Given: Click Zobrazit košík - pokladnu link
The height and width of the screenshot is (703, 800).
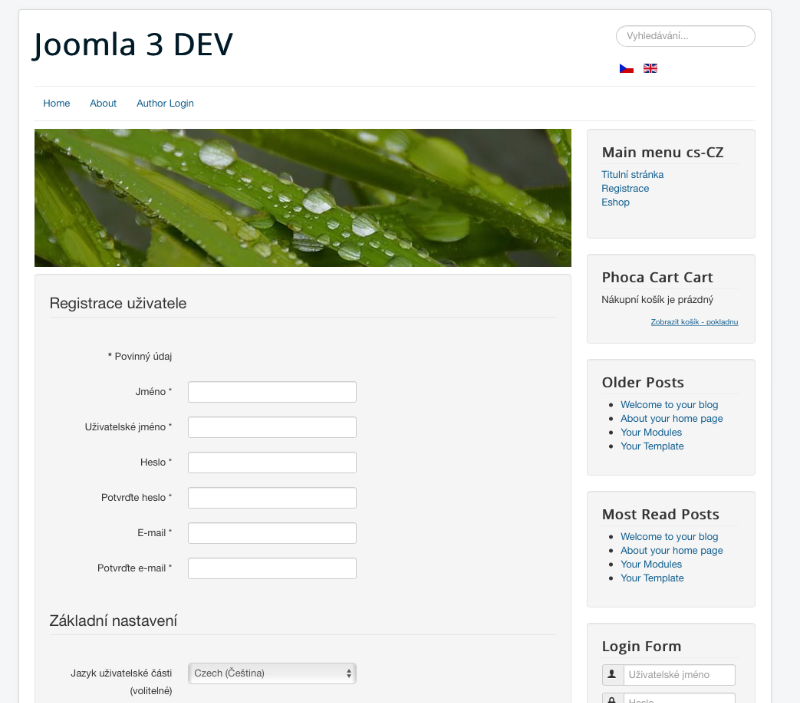Looking at the screenshot, I should [694, 322].
